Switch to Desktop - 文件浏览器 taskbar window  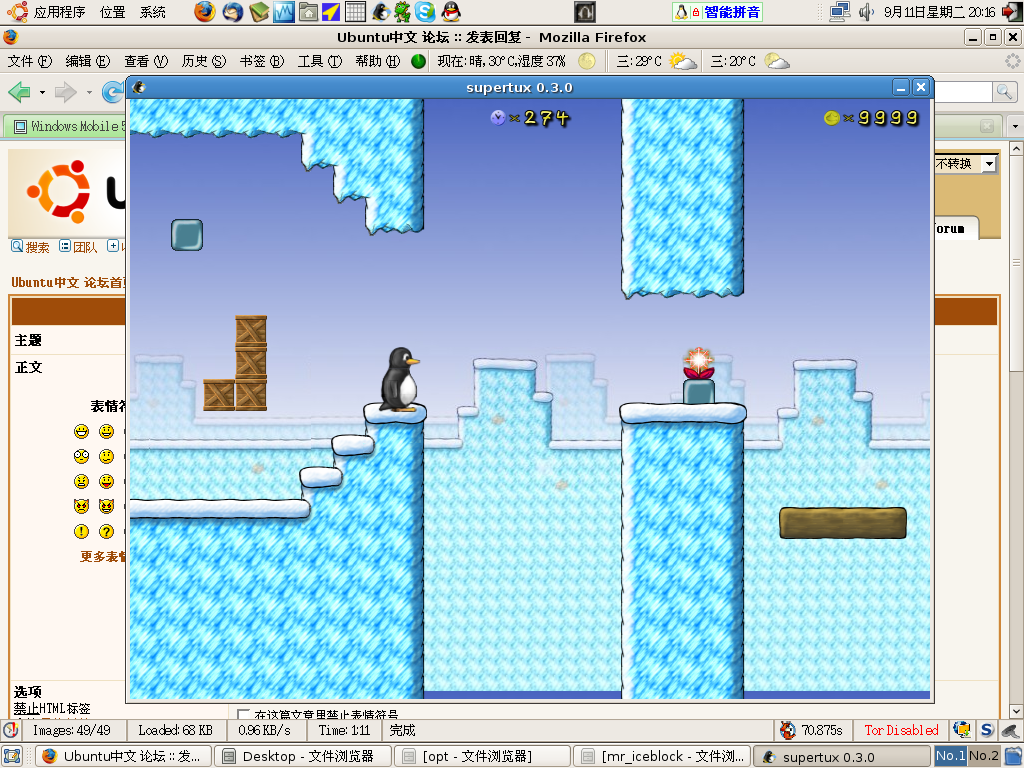[x=303, y=756]
